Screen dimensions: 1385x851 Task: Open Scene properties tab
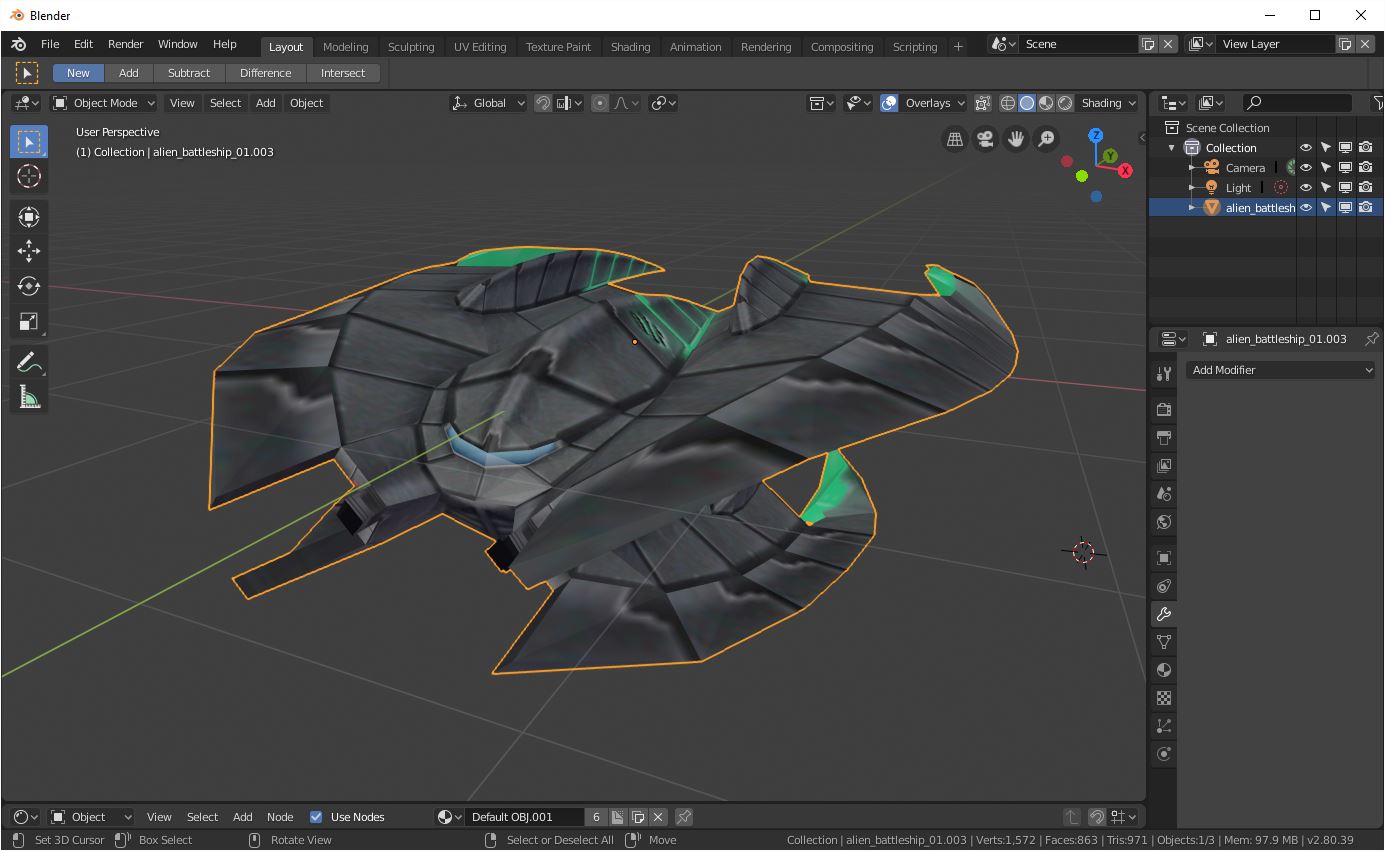click(x=1164, y=494)
